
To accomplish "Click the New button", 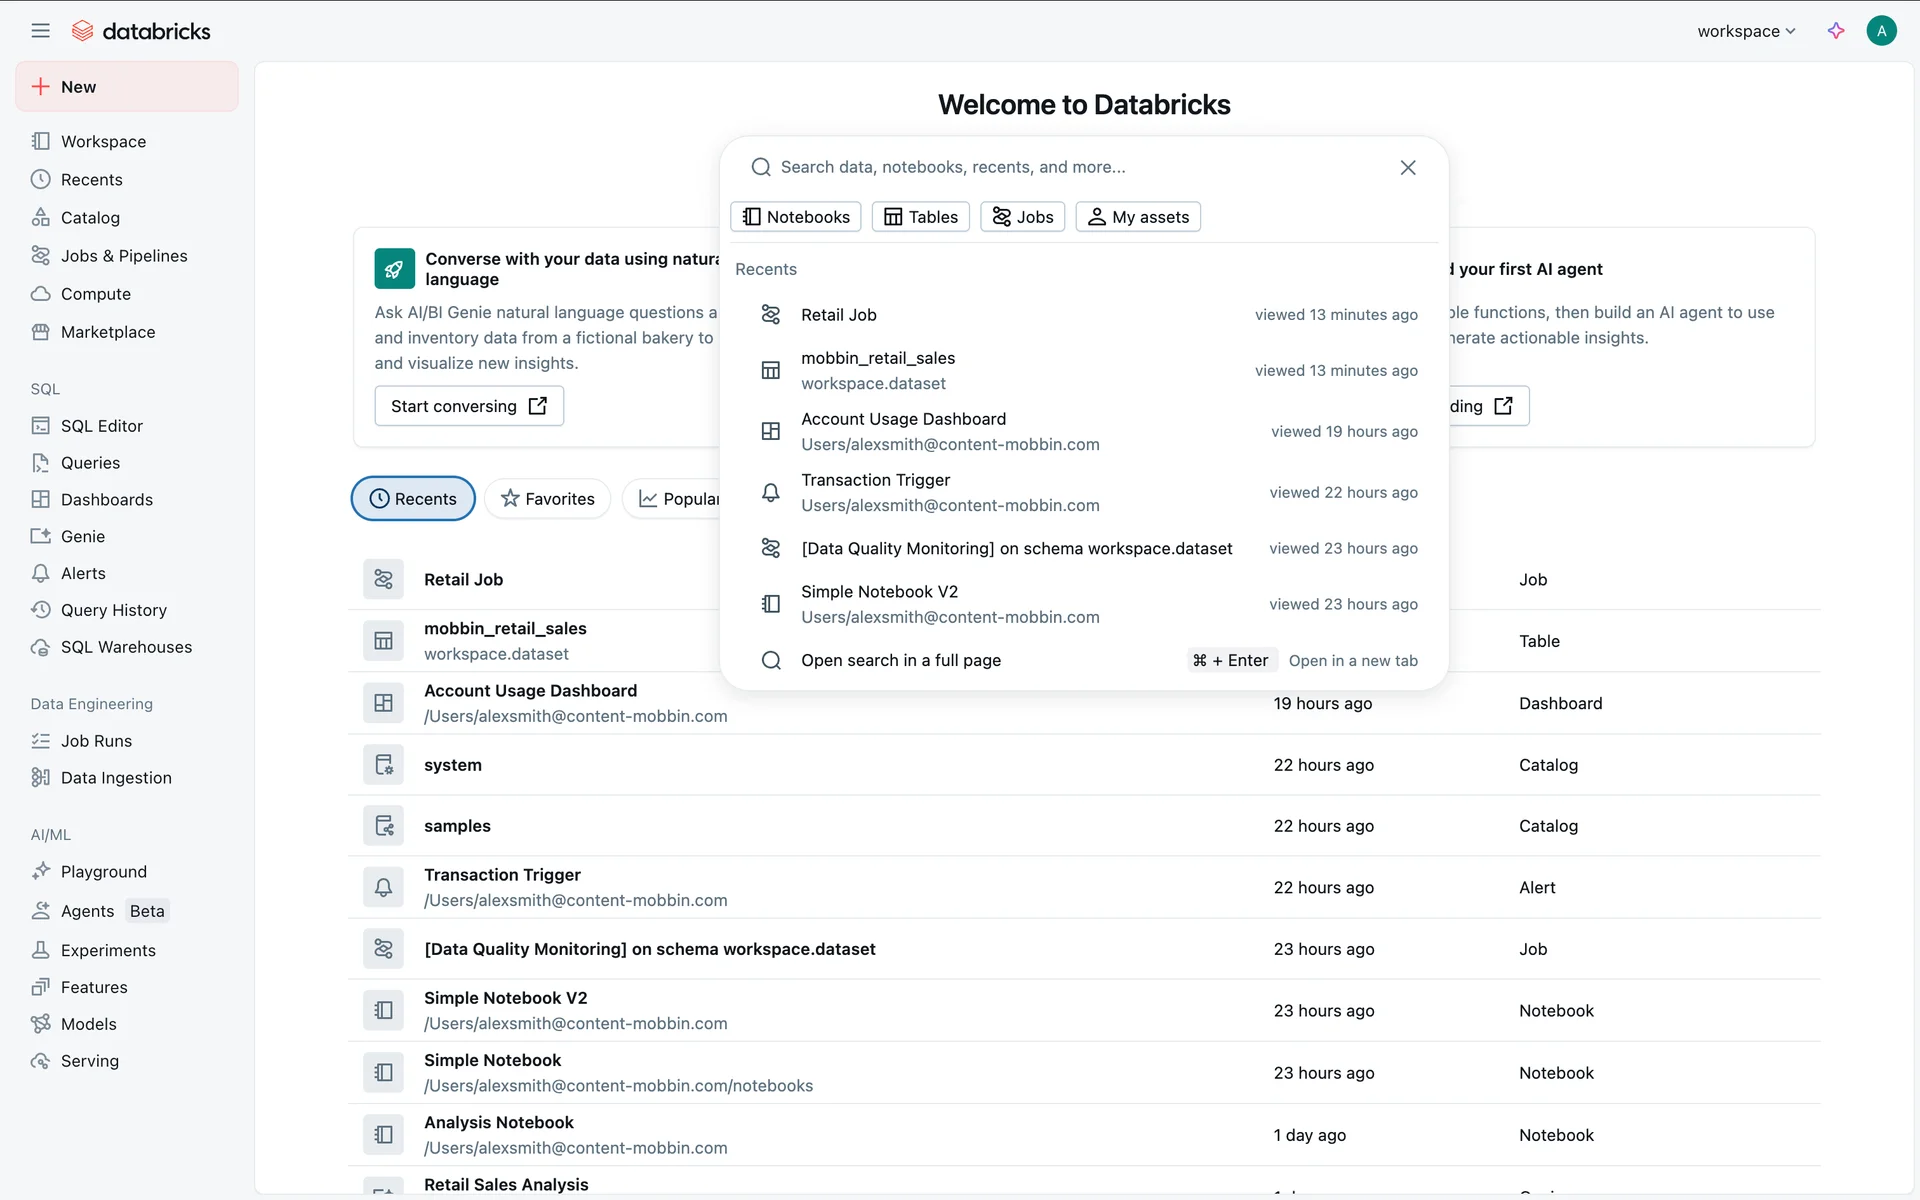I will tap(127, 87).
